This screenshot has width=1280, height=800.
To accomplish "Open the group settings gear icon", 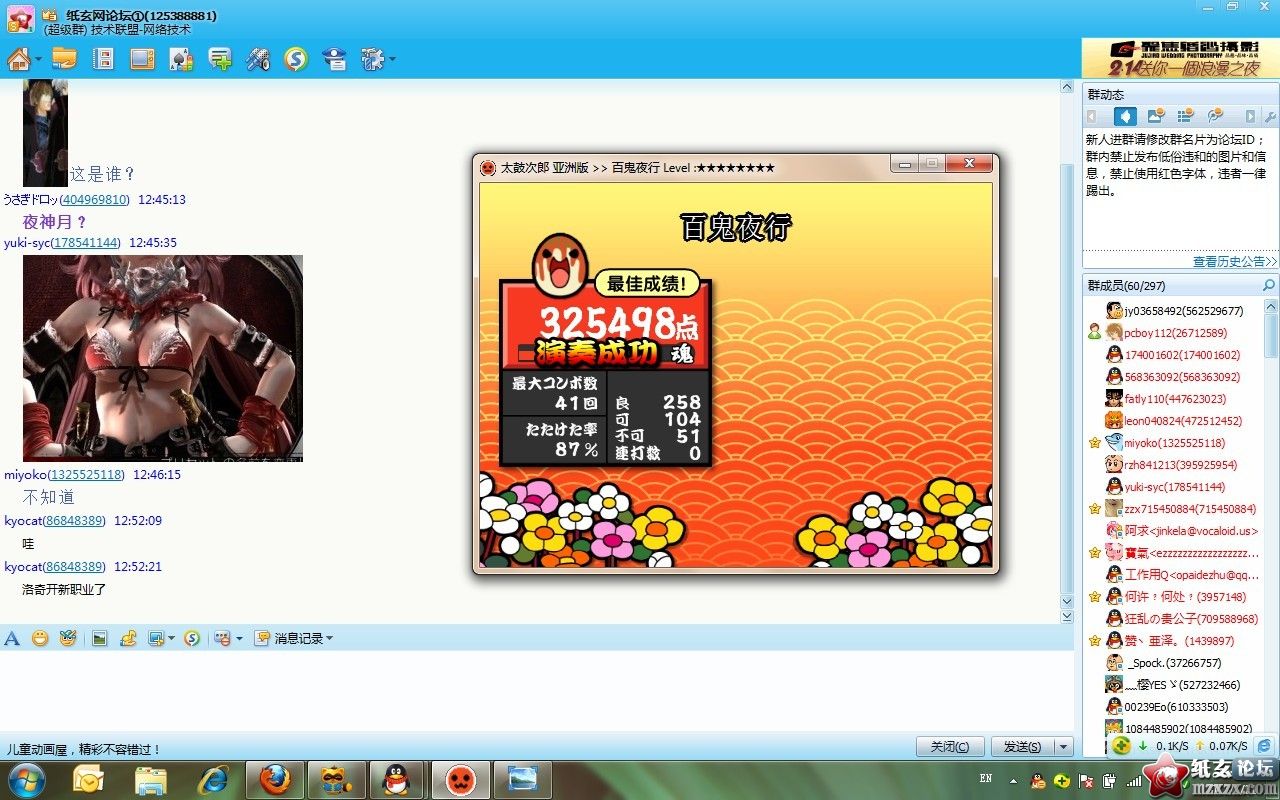I will pos(372,59).
